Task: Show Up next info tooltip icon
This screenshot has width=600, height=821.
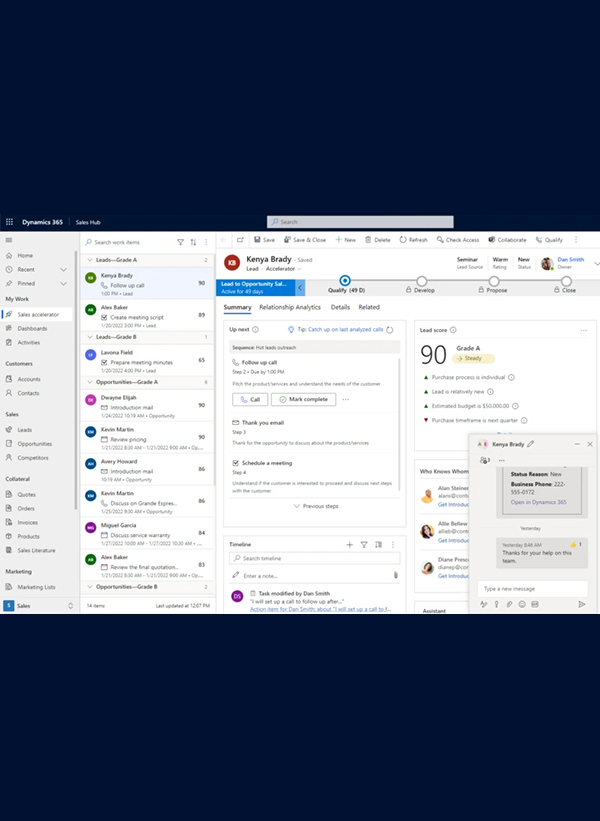Action: pos(255,330)
